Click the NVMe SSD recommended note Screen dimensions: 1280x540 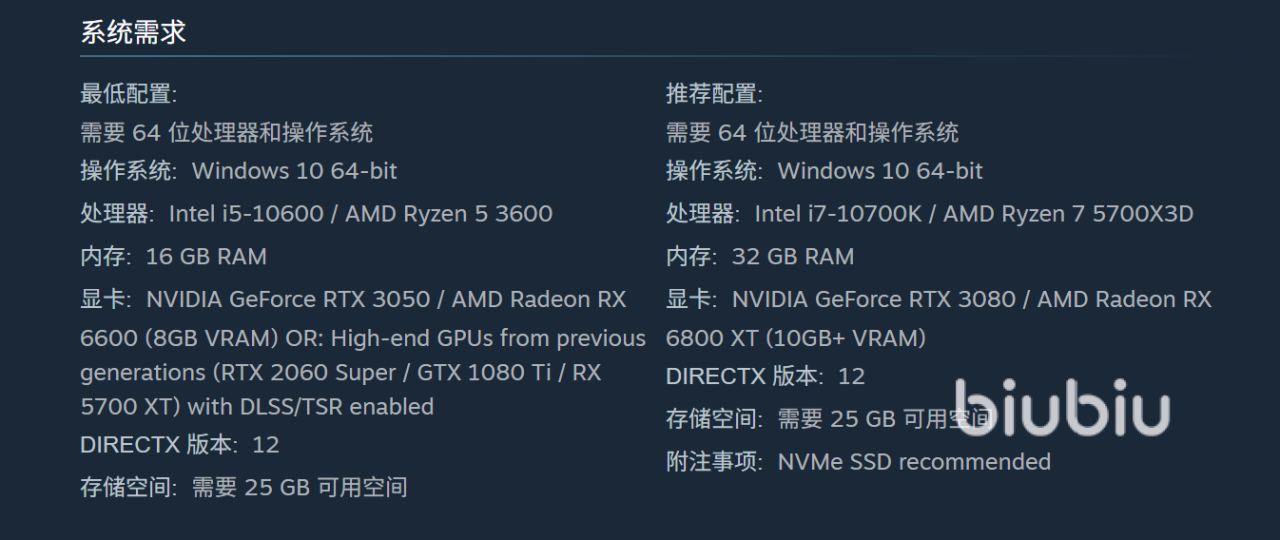click(x=858, y=462)
